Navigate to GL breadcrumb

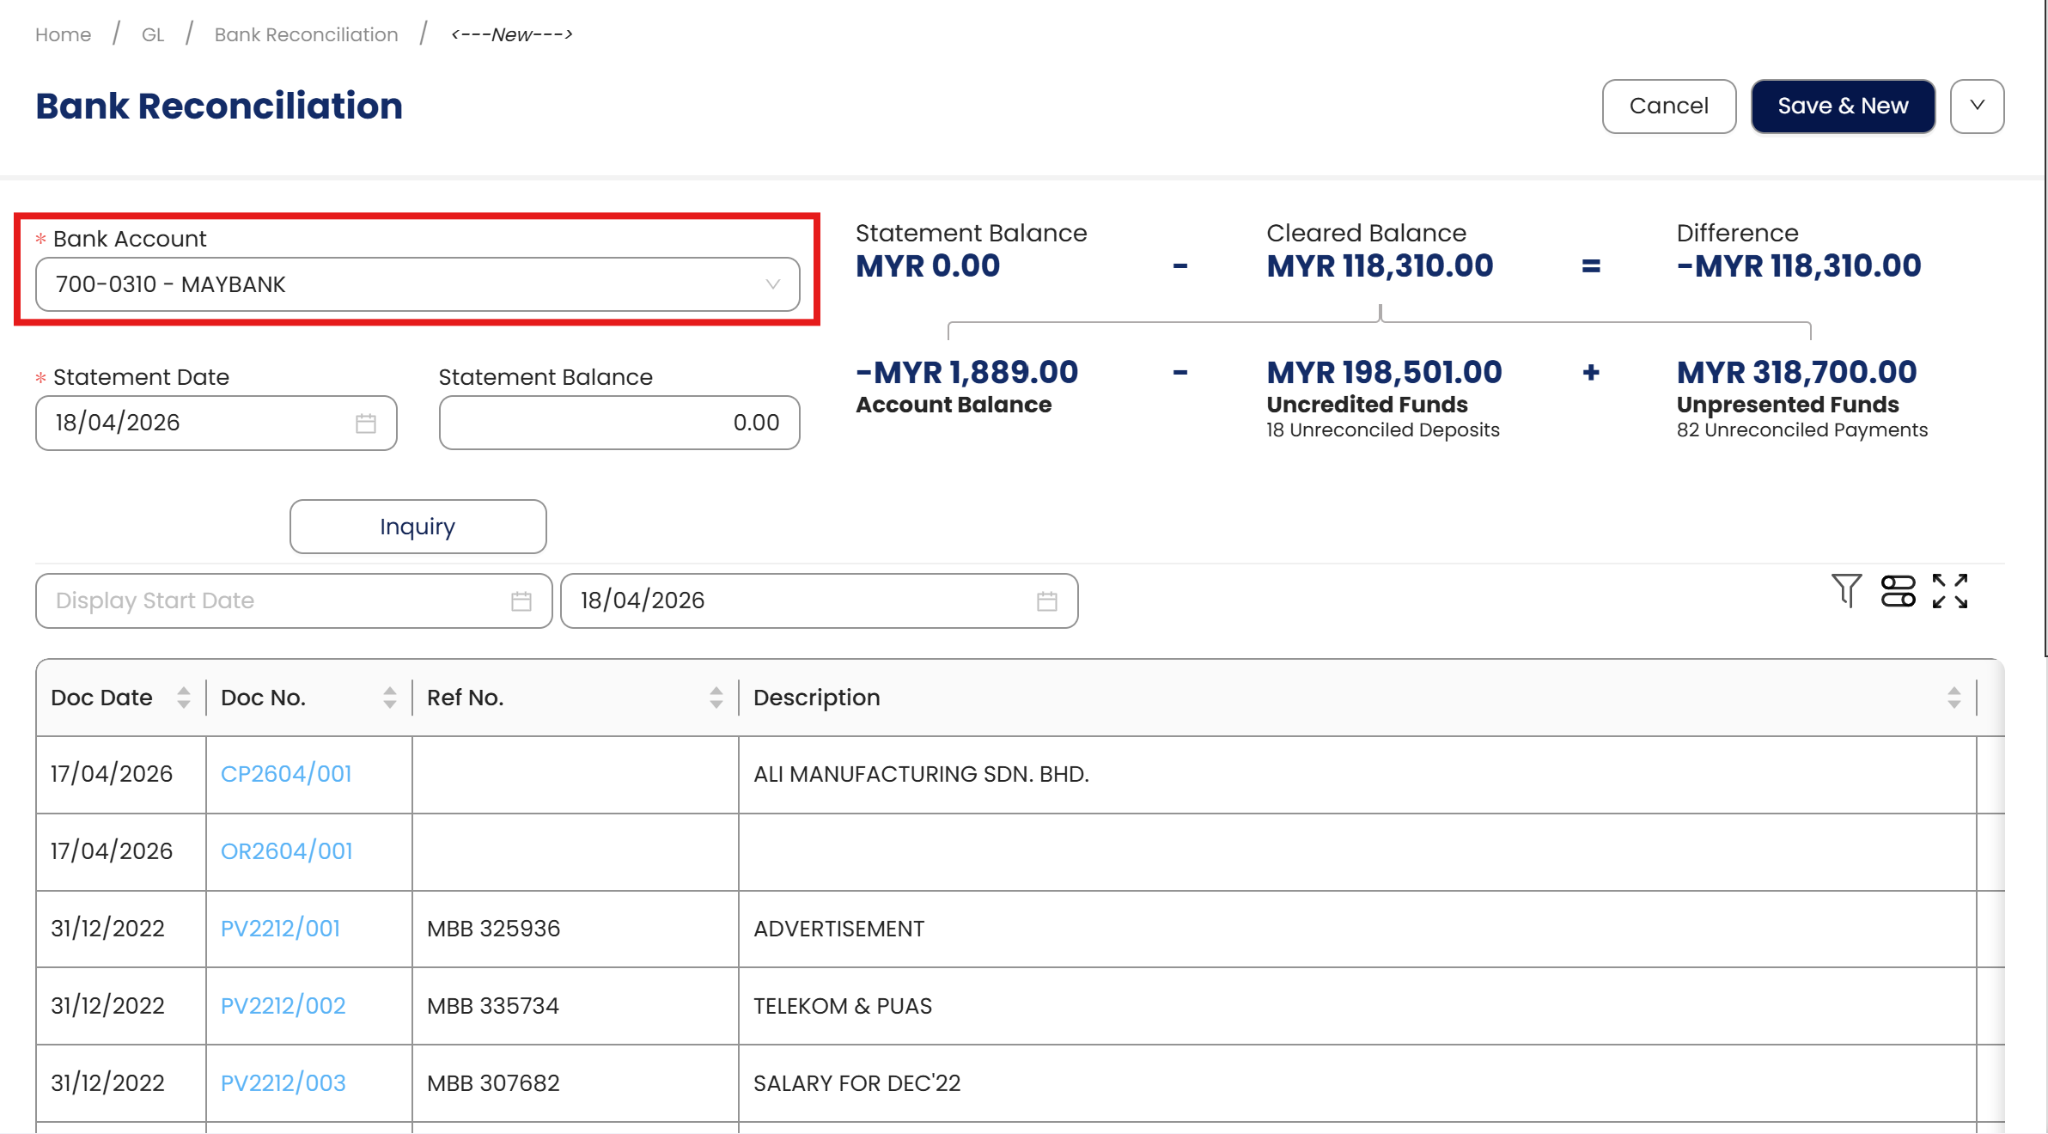coord(152,35)
